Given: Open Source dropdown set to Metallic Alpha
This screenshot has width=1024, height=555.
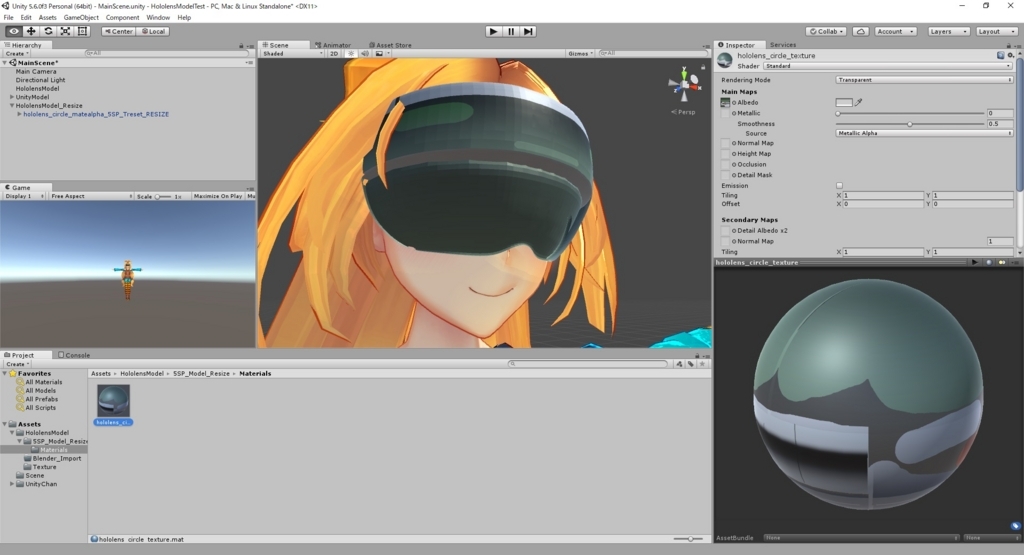Looking at the screenshot, I should click(x=924, y=133).
